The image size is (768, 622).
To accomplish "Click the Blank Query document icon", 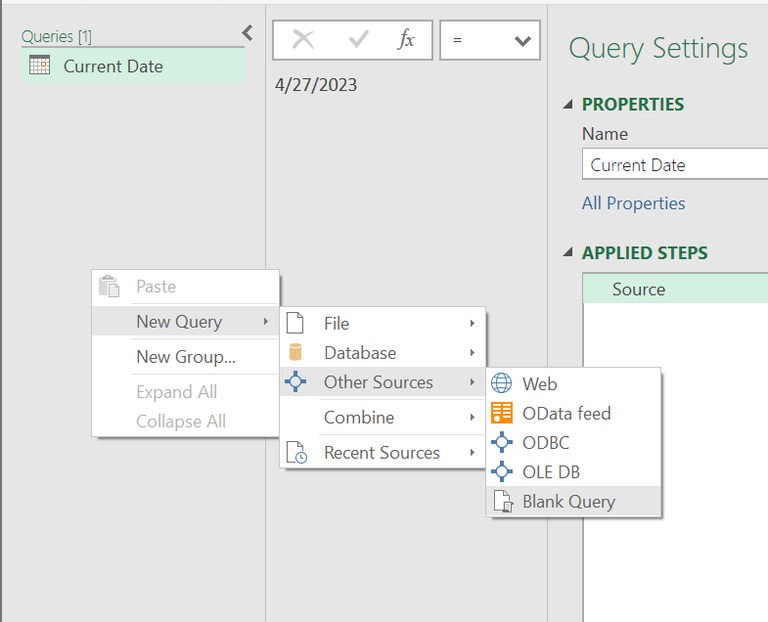I will pos(502,502).
